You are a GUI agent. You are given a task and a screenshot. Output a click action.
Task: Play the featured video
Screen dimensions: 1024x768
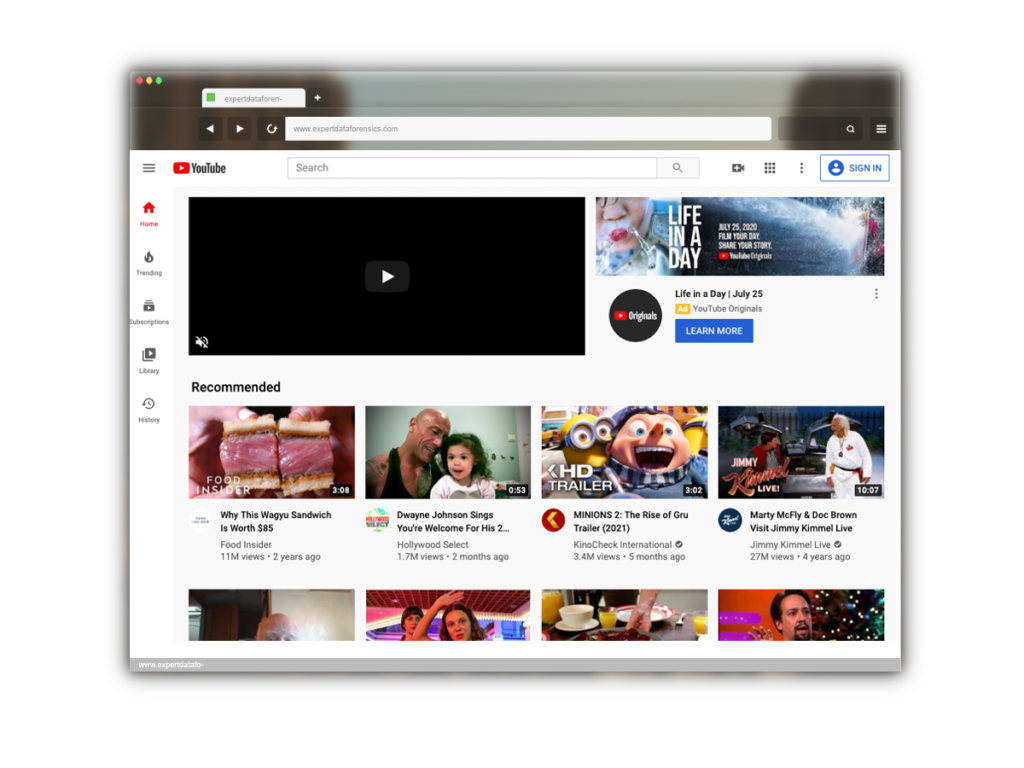click(x=387, y=276)
